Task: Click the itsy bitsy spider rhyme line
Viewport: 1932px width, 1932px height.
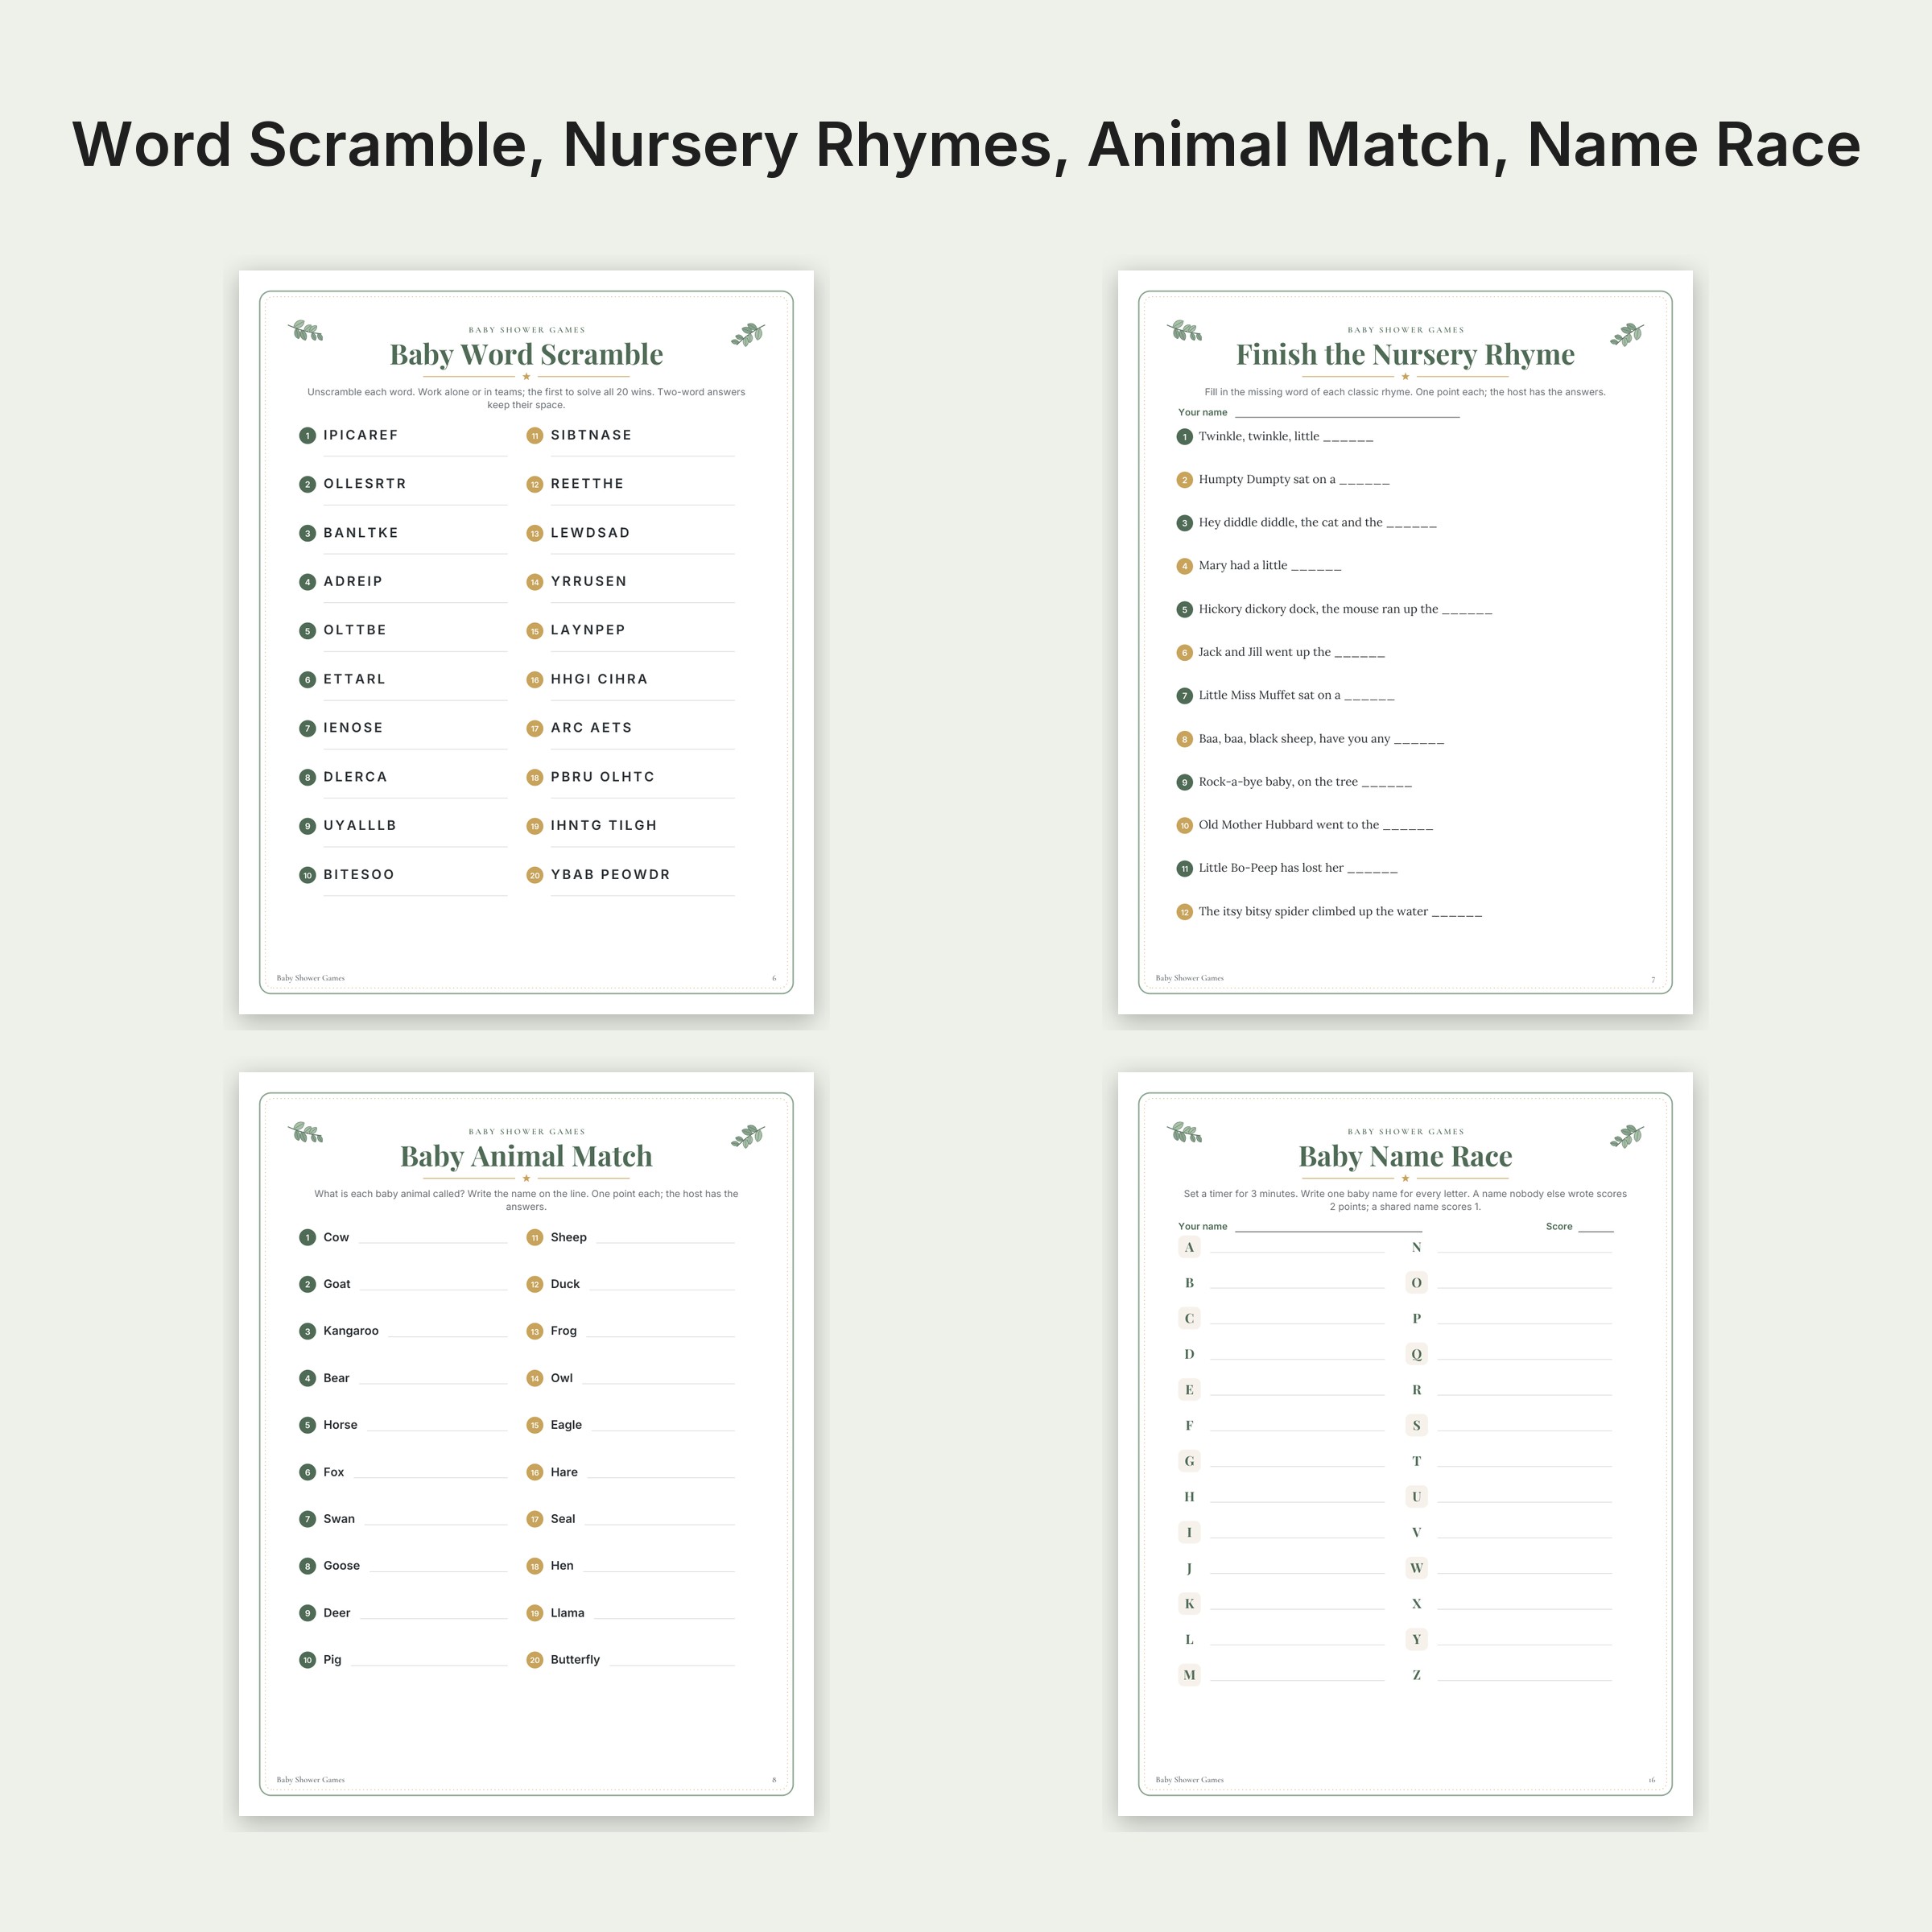Action: 1340,912
